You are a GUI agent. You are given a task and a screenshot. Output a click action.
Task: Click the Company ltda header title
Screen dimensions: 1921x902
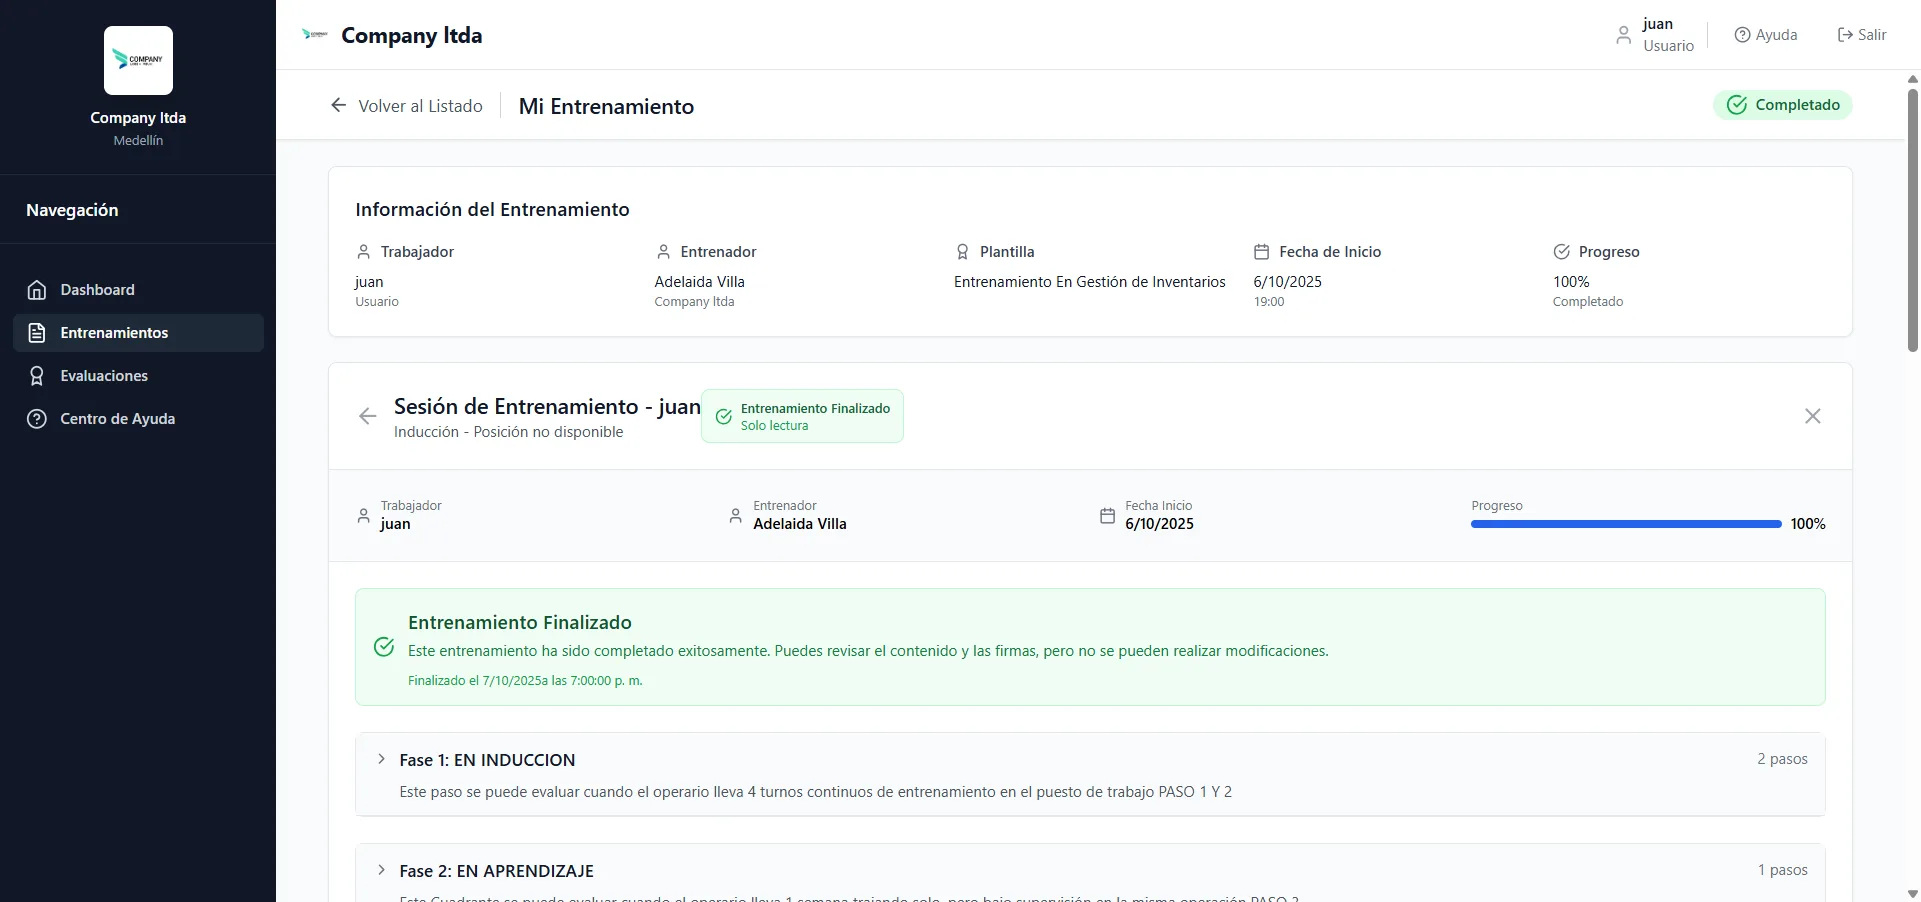[x=412, y=36]
